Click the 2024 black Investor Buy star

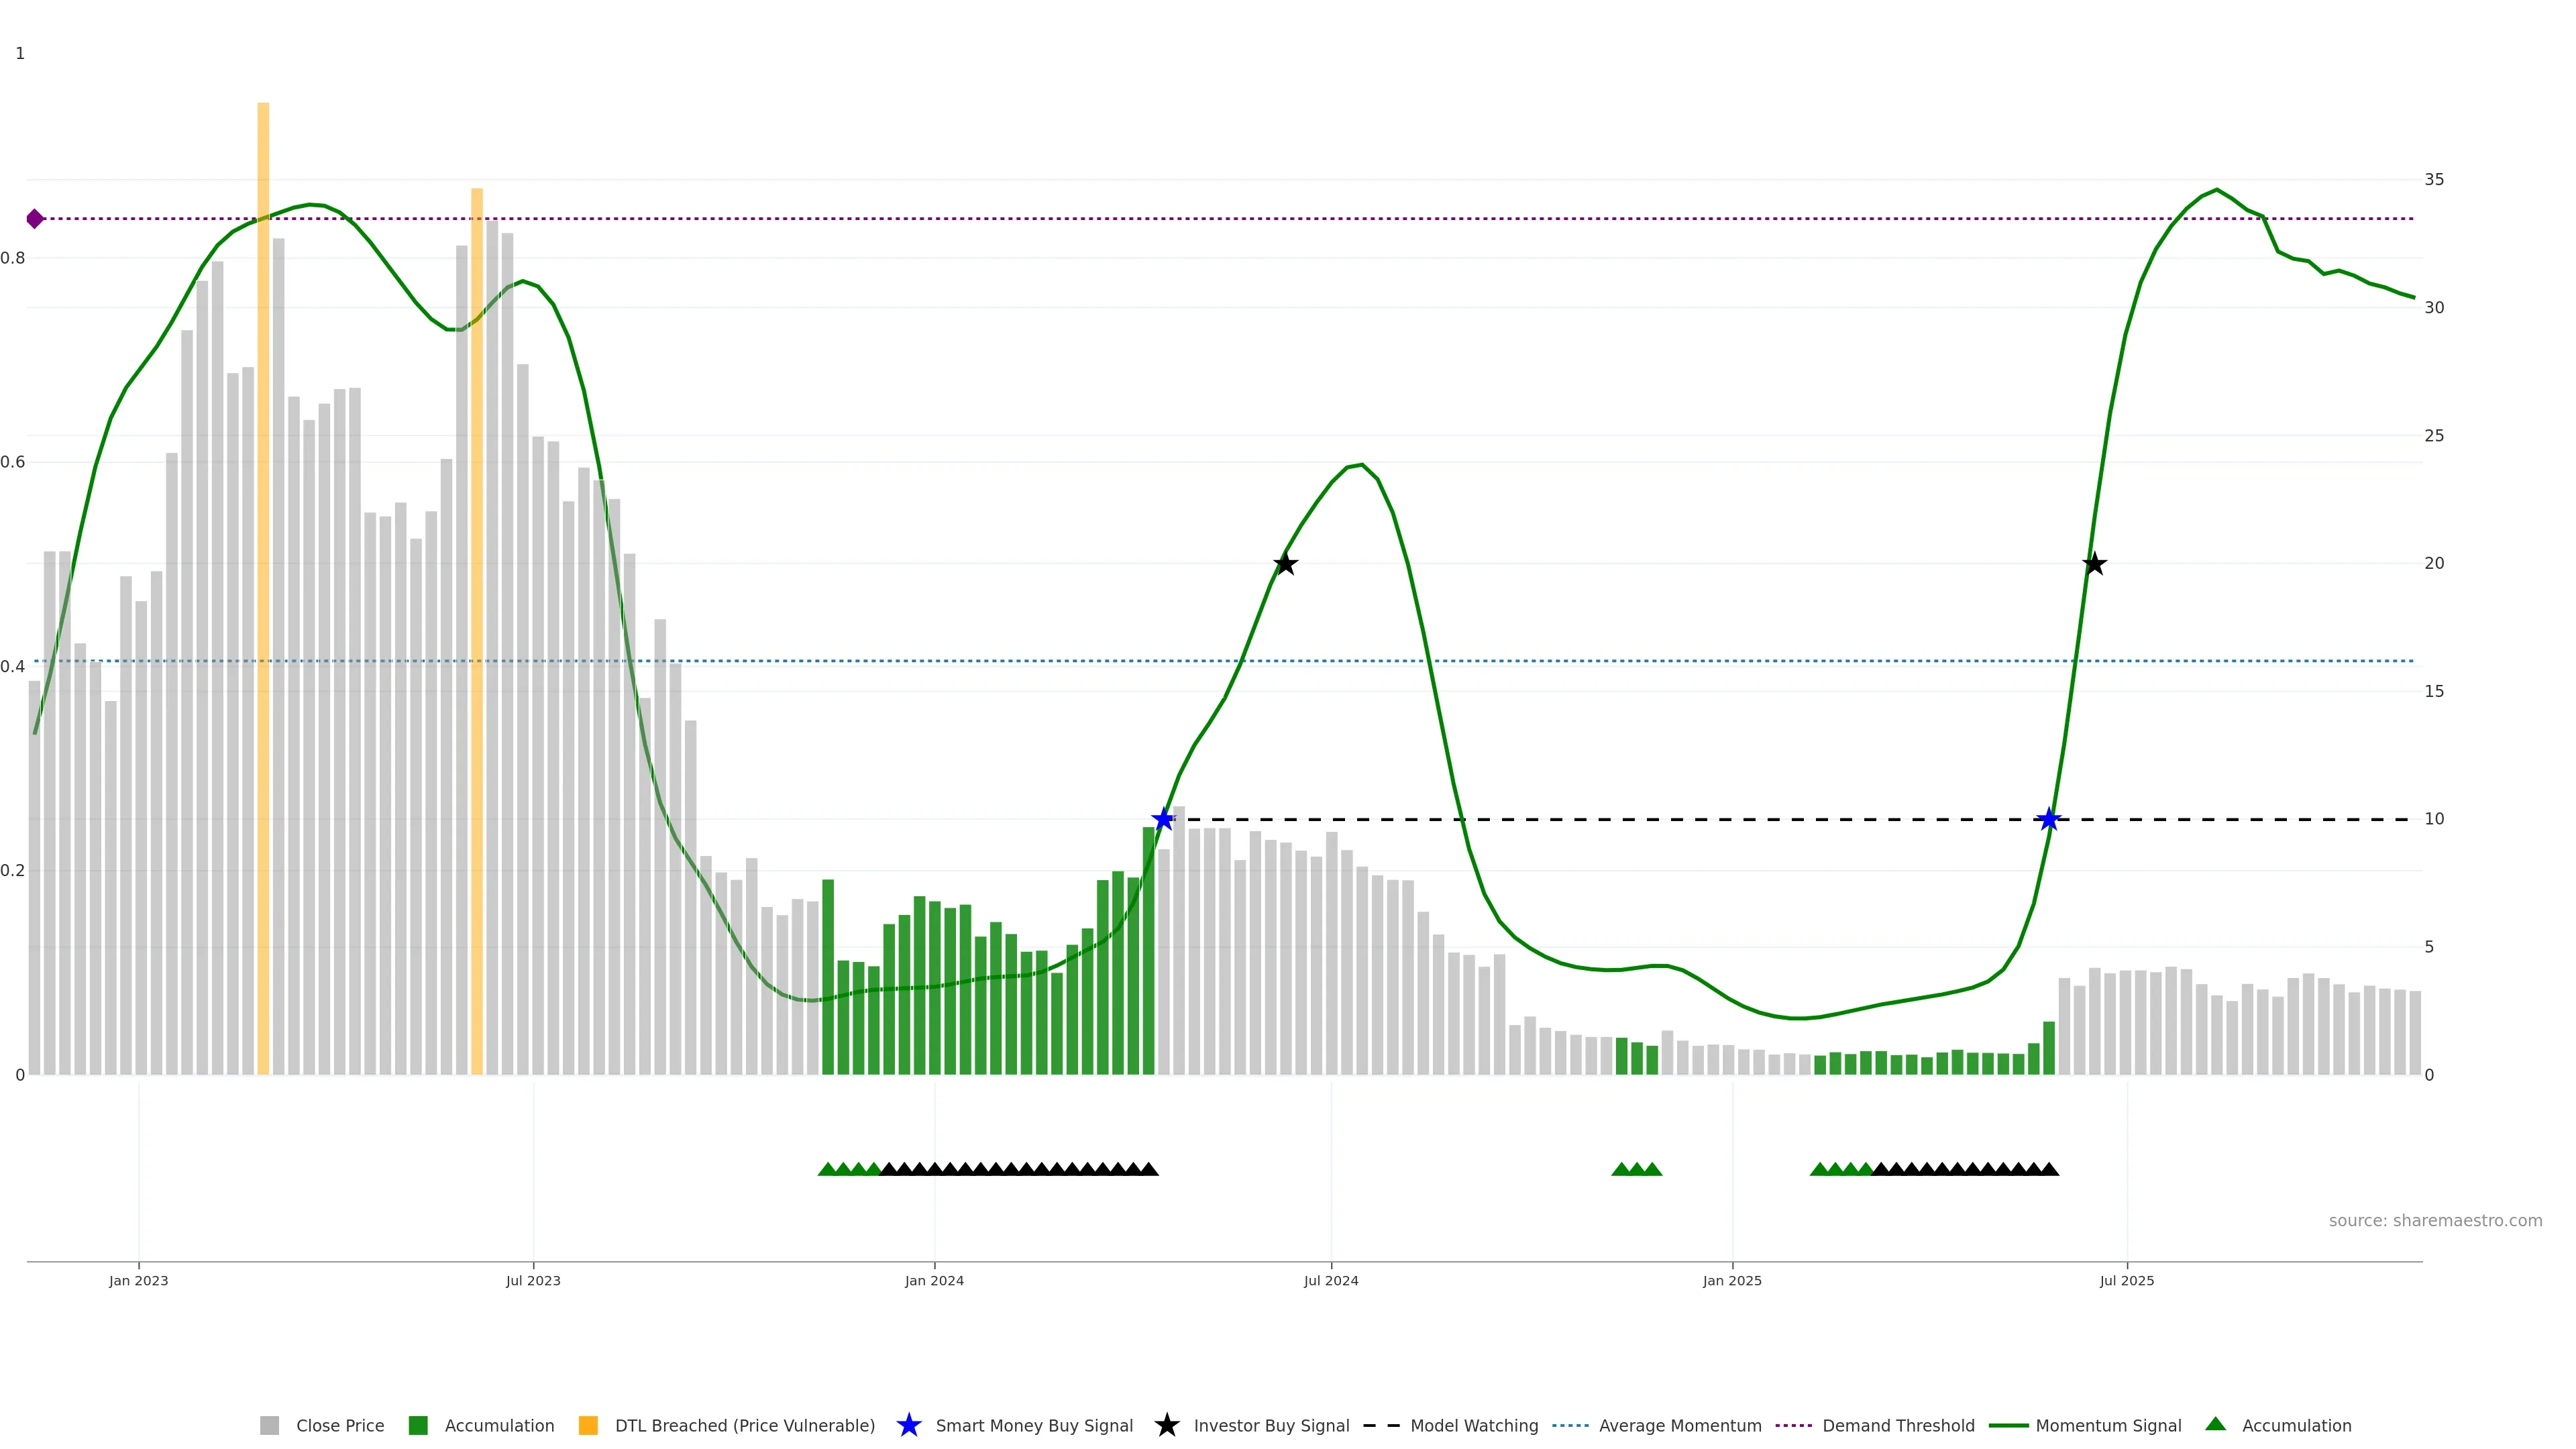click(1286, 565)
